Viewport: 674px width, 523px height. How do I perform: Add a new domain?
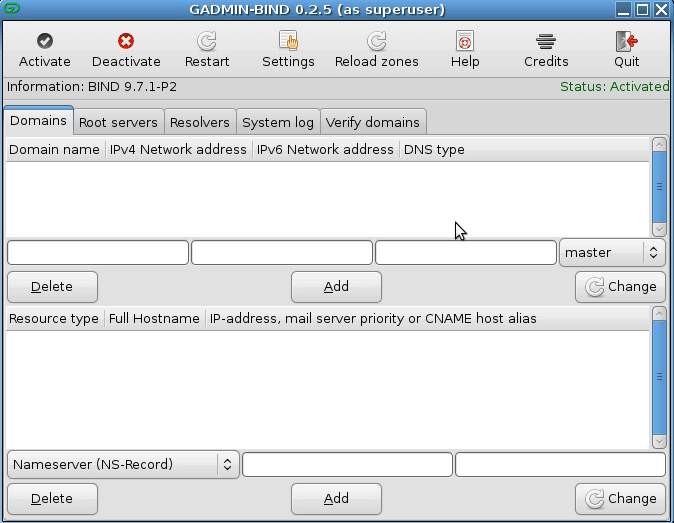click(x=336, y=287)
